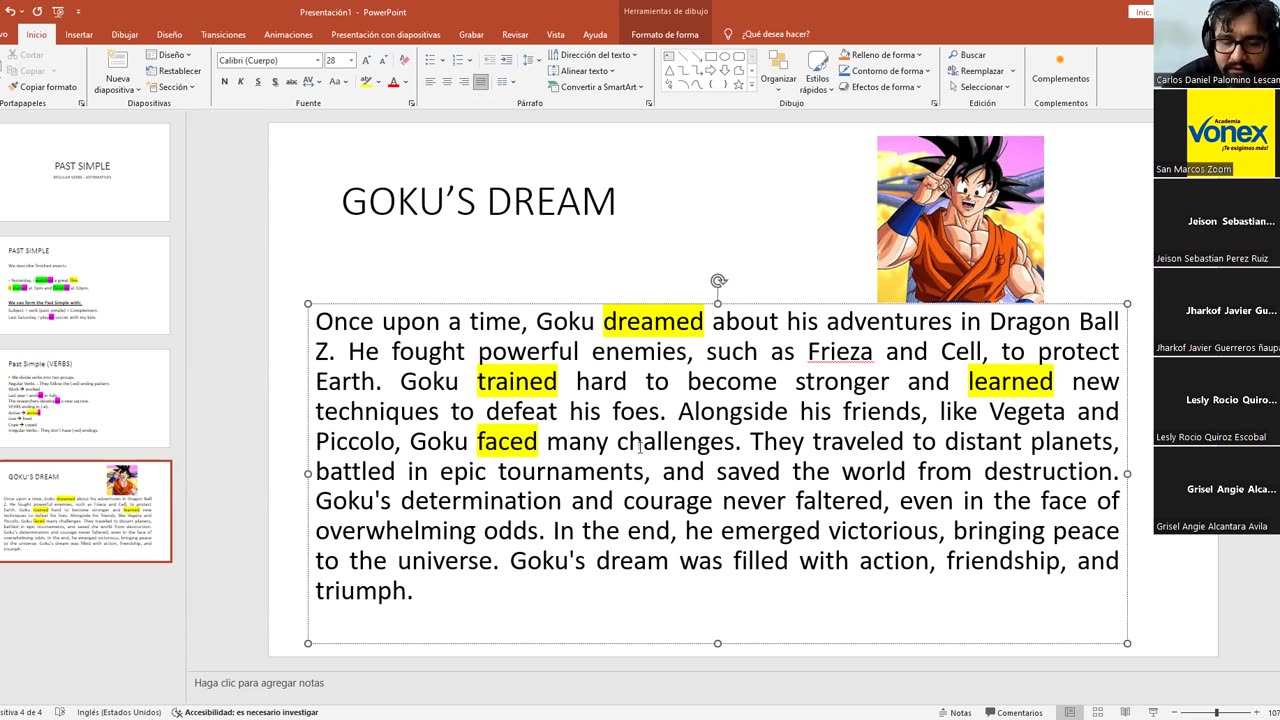Start Slide Show from status bar icon
1280x720 pixels.
(1153, 712)
